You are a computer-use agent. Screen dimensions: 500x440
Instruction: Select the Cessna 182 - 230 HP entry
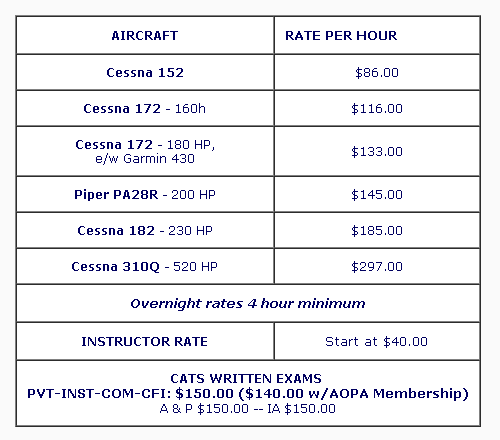(x=145, y=230)
